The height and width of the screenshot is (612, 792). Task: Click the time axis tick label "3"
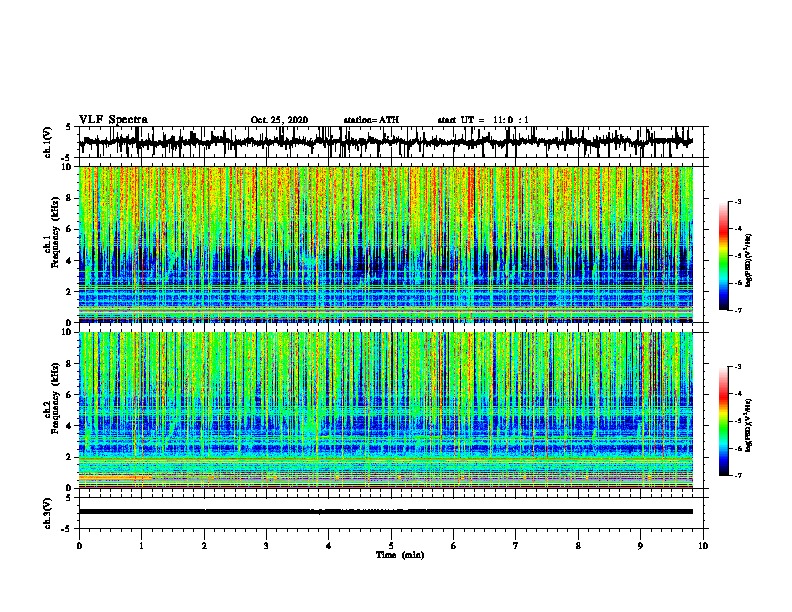pyautogui.click(x=266, y=546)
